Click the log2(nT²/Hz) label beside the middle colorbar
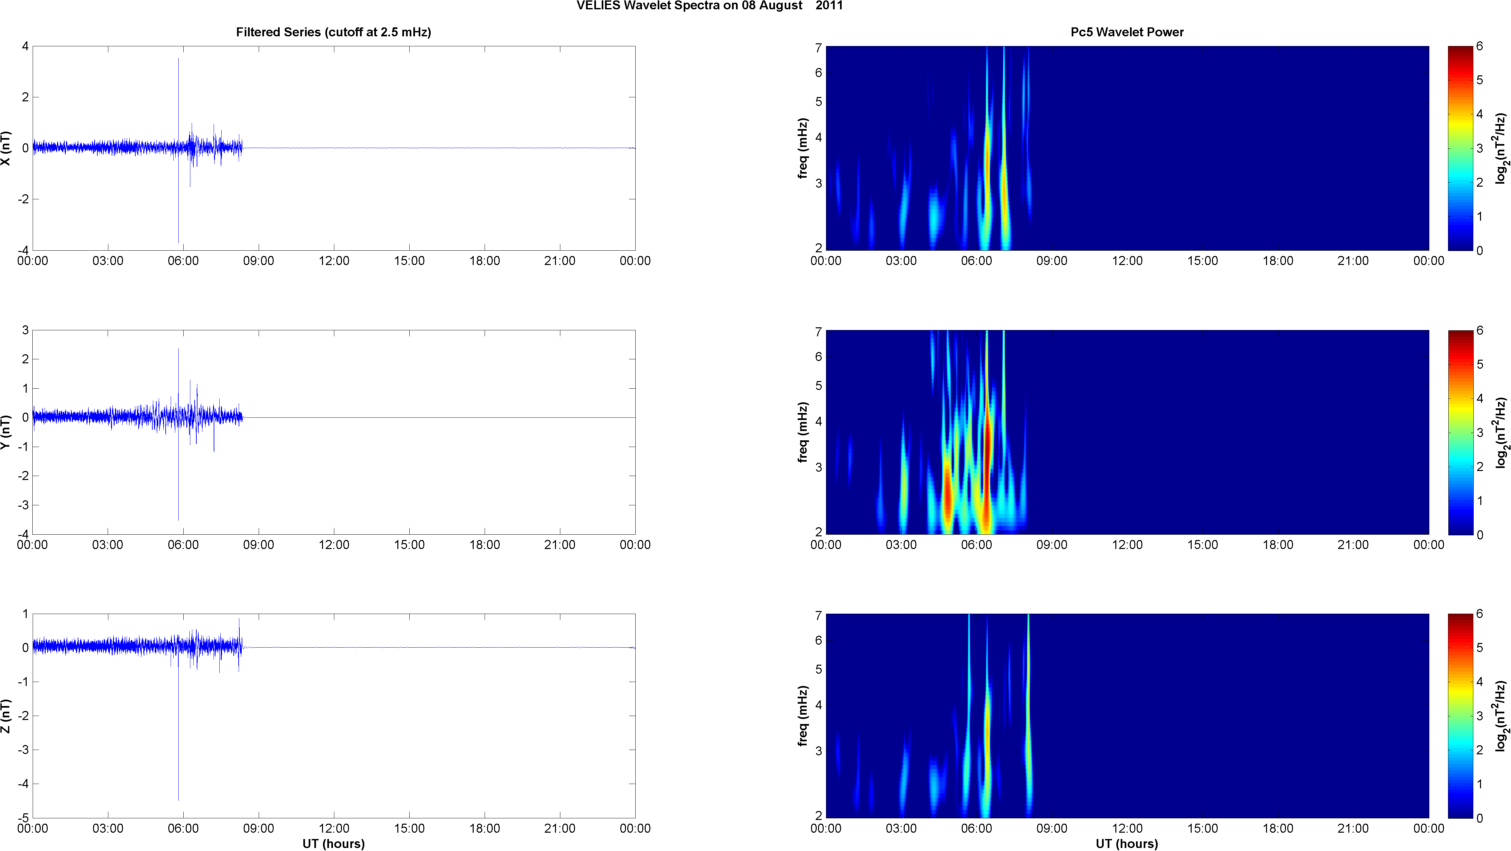 click(1501, 432)
